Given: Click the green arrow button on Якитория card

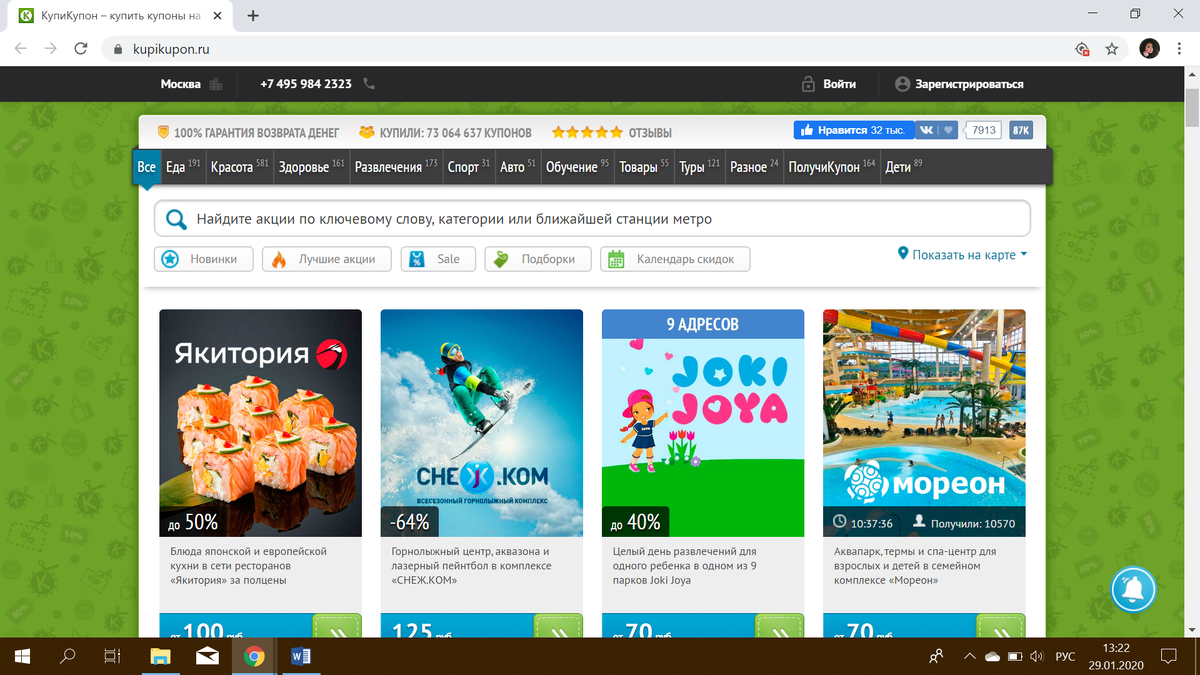Looking at the screenshot, I should click(x=337, y=626).
